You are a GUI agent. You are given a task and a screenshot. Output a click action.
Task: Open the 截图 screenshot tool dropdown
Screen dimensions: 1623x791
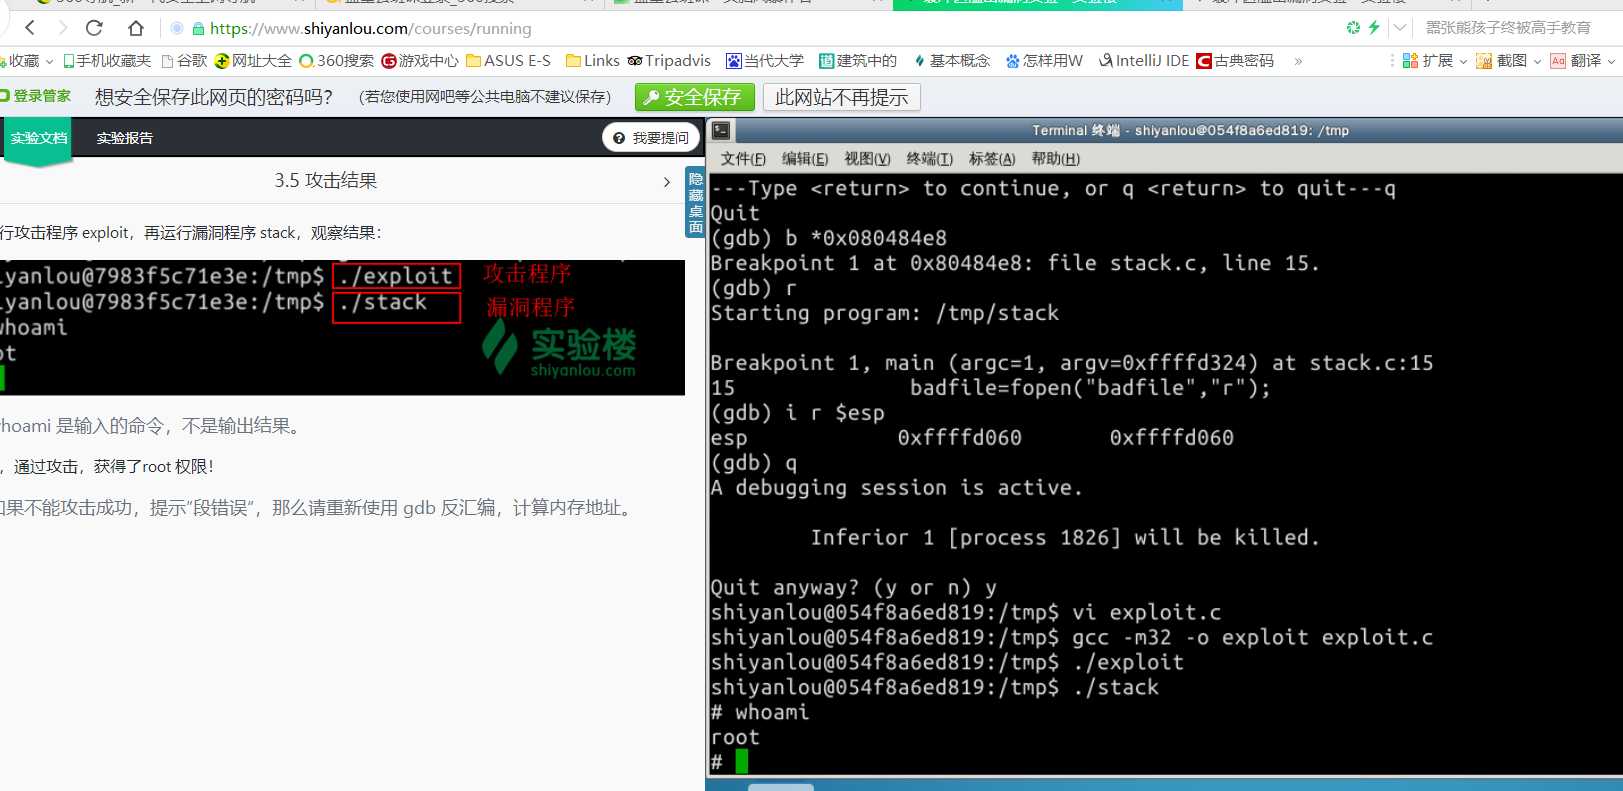(1508, 61)
